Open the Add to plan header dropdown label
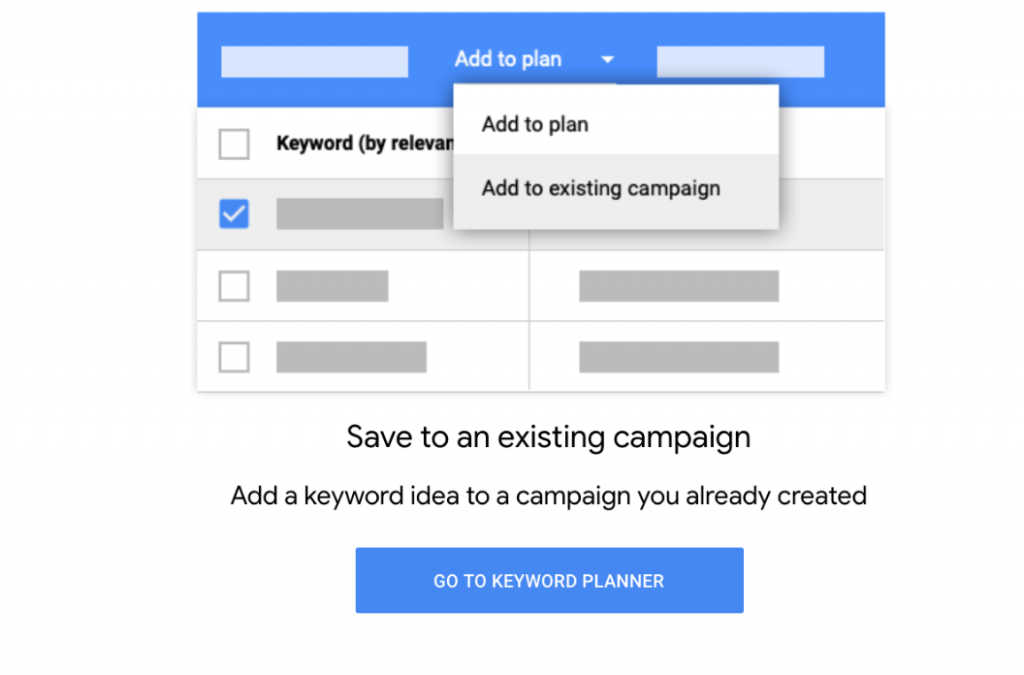Viewport: 1024px width, 675px height. tap(508, 59)
